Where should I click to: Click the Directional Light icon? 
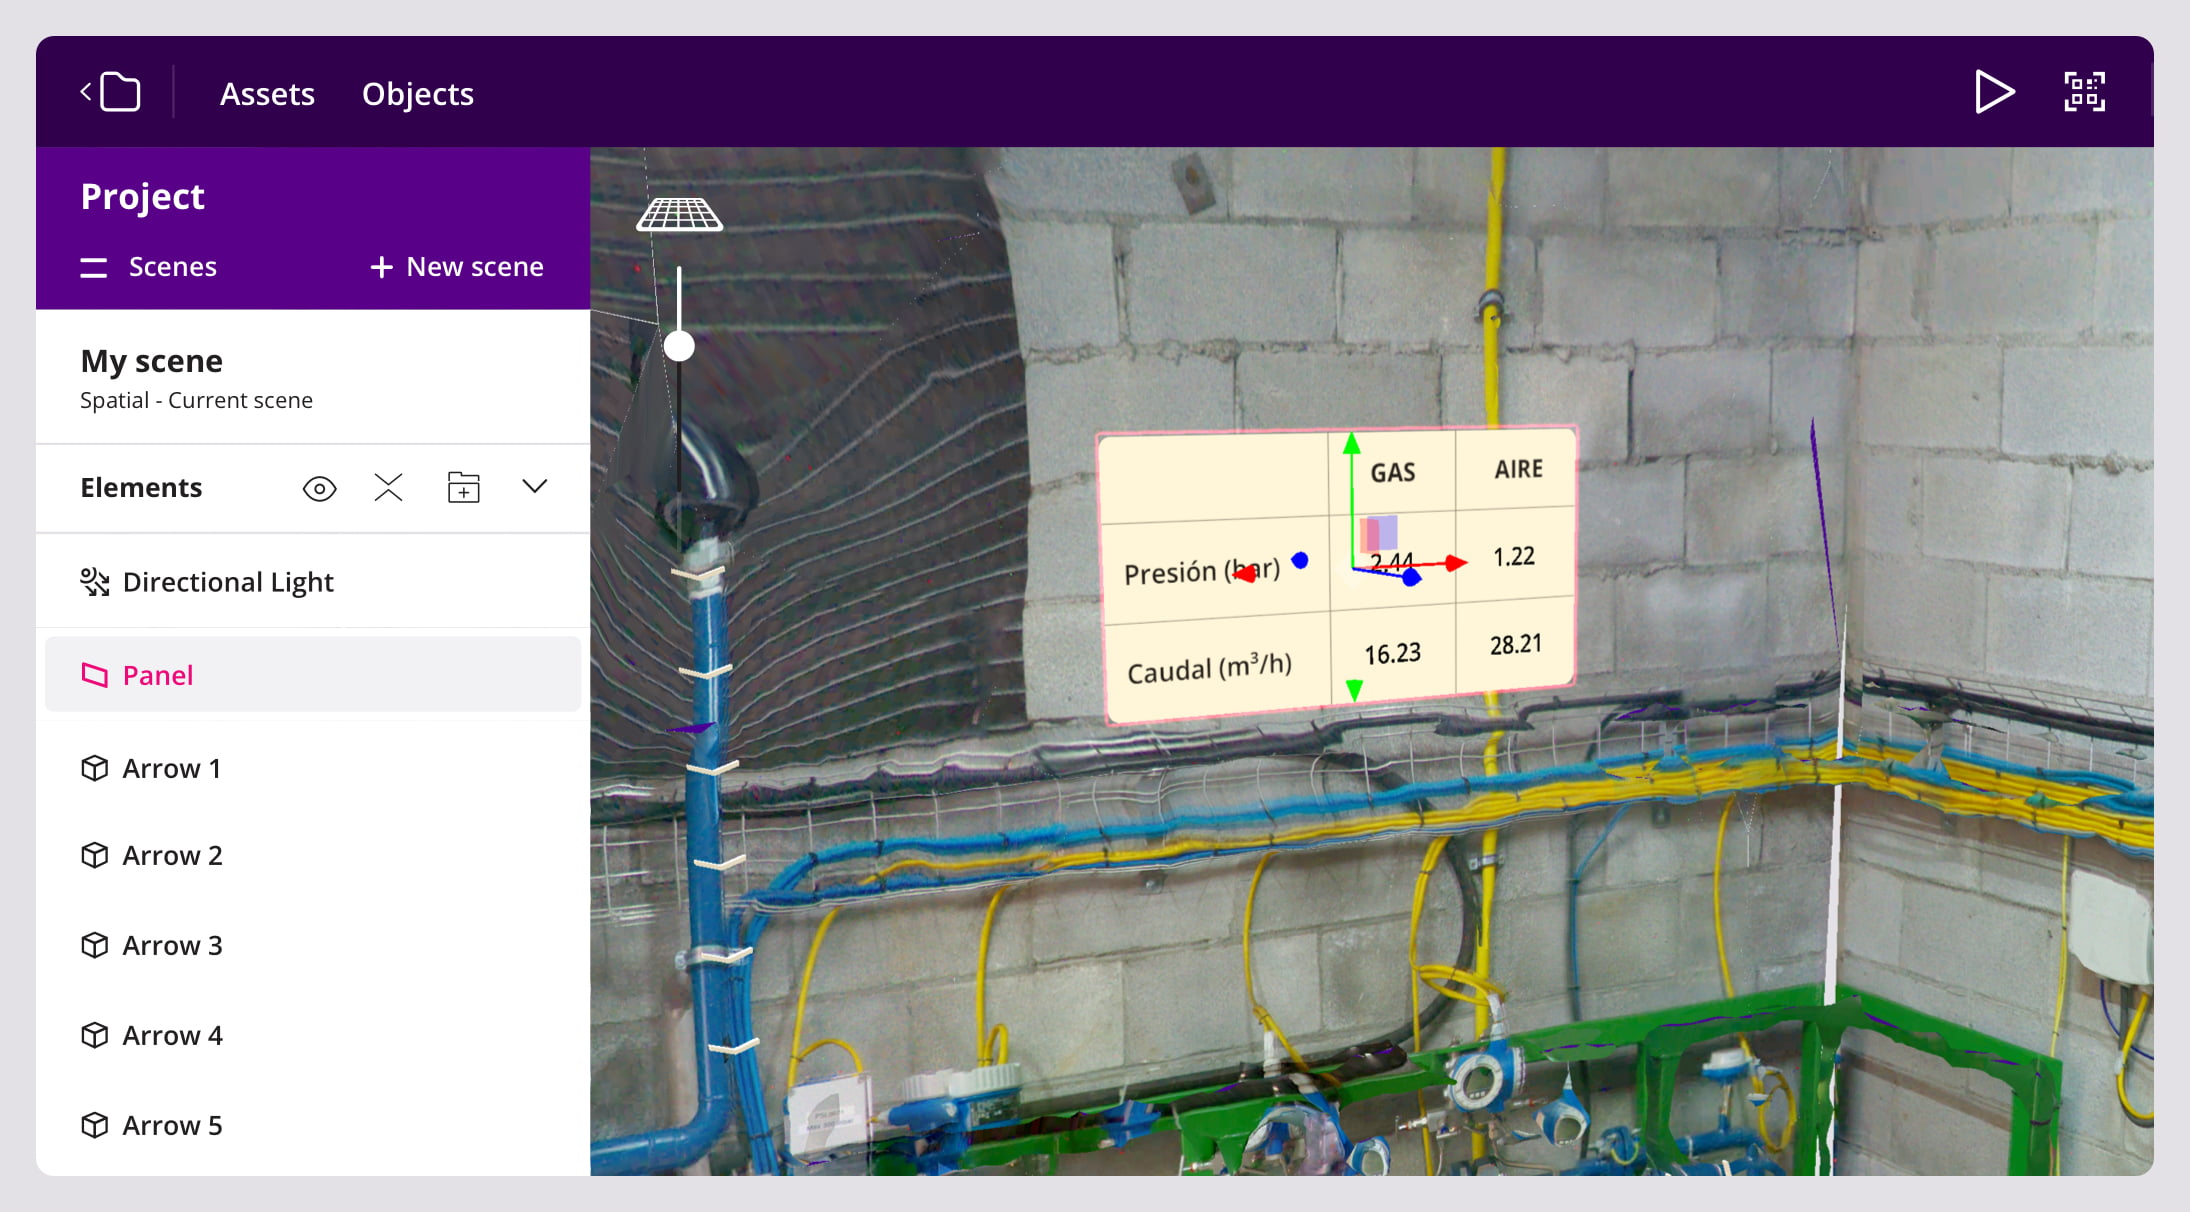94,582
